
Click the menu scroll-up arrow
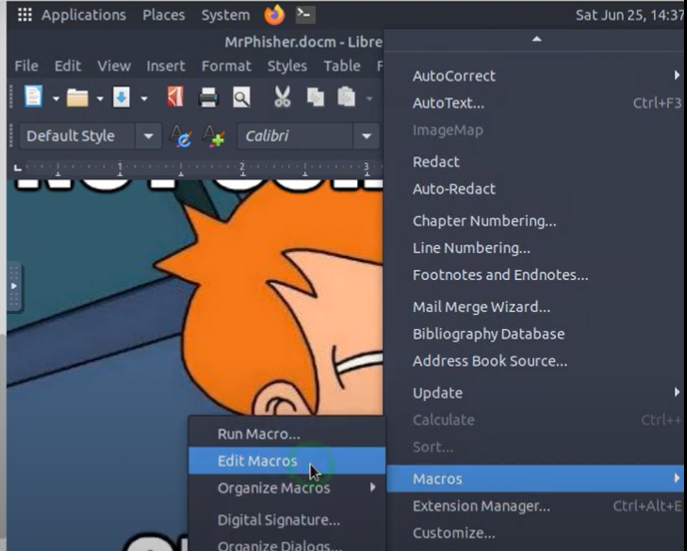coord(536,39)
